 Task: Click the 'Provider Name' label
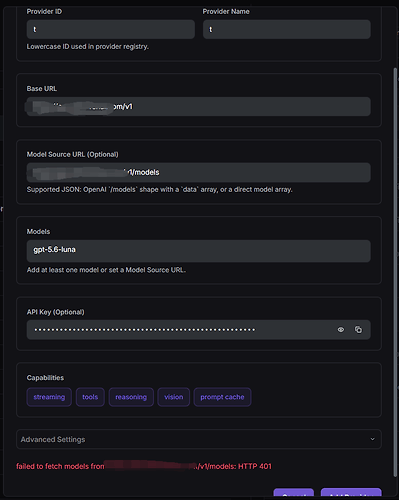coord(226,11)
